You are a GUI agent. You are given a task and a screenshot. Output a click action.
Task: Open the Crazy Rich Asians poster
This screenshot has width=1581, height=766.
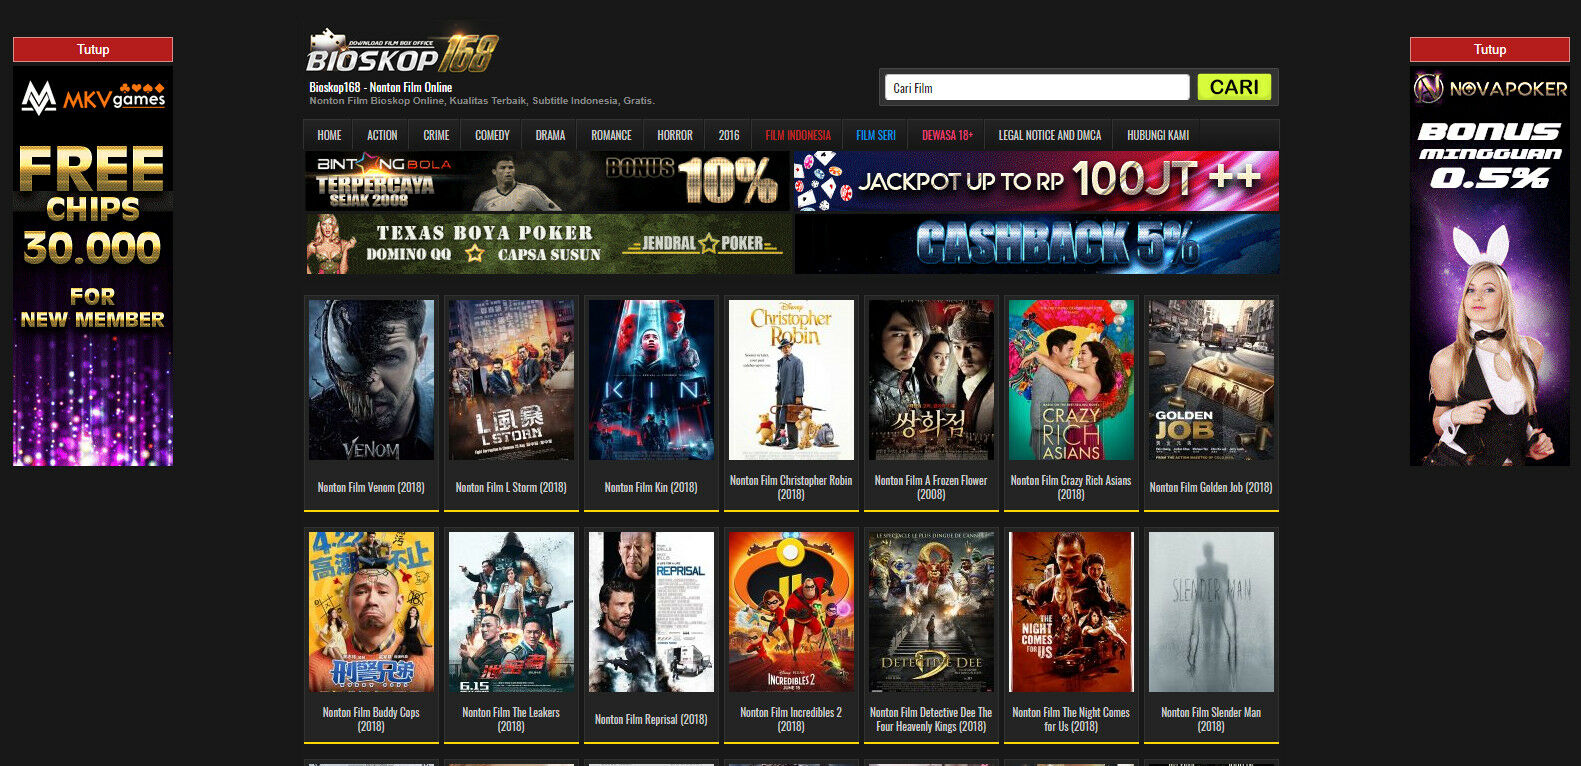(1071, 380)
